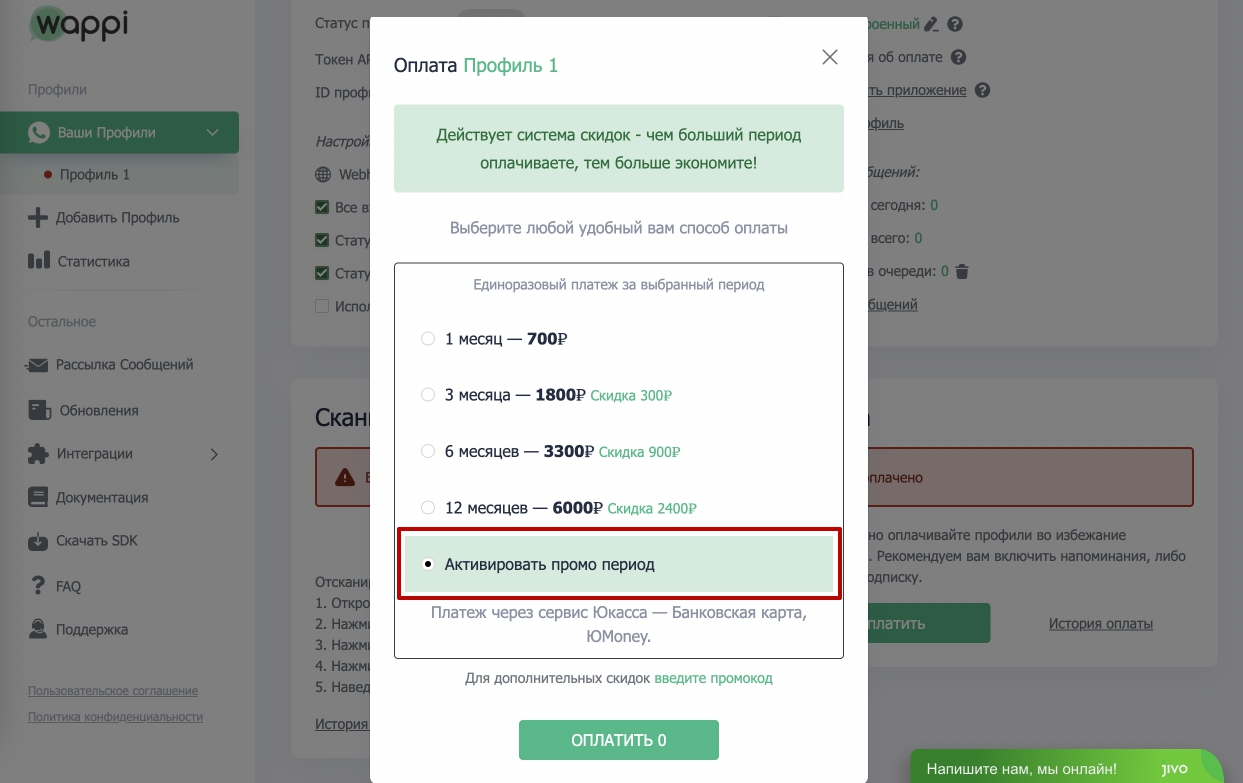1243x783 pixels.
Task: Click the ОПЛАТИТЬ 0 button
Action: [x=619, y=740]
